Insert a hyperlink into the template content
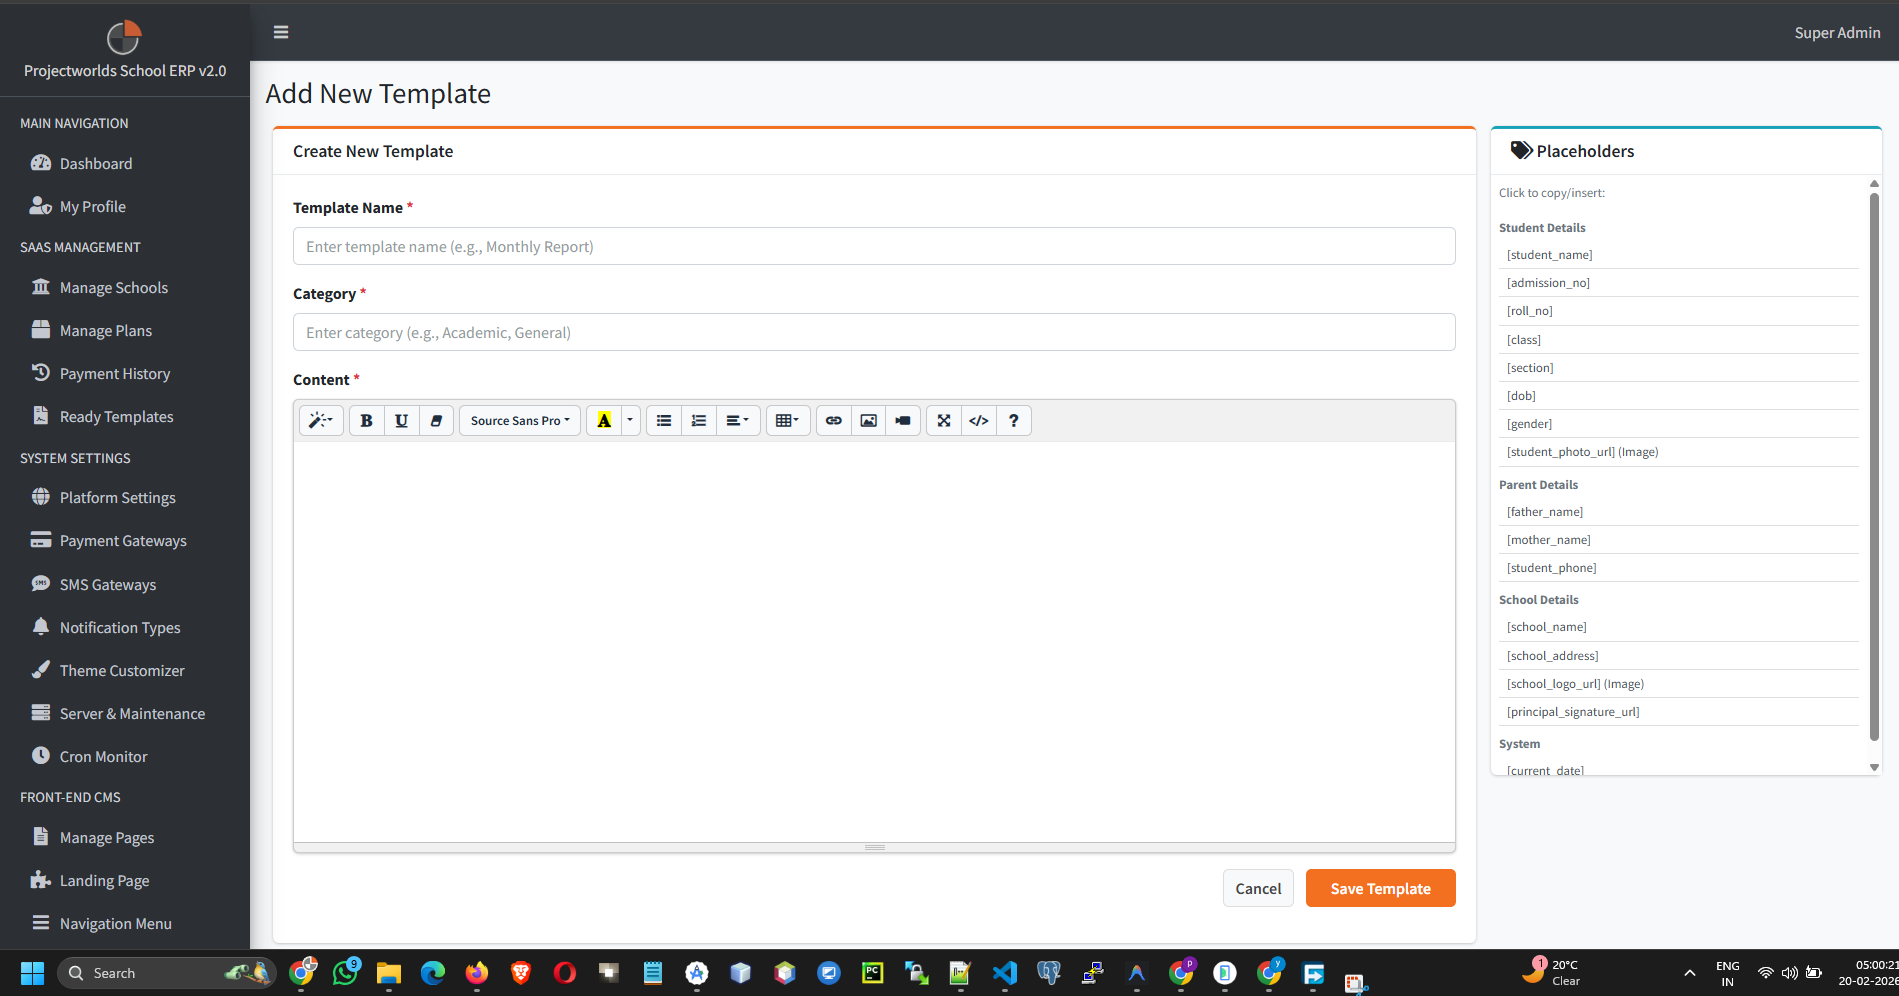Viewport: 1899px width, 996px height. click(x=833, y=420)
